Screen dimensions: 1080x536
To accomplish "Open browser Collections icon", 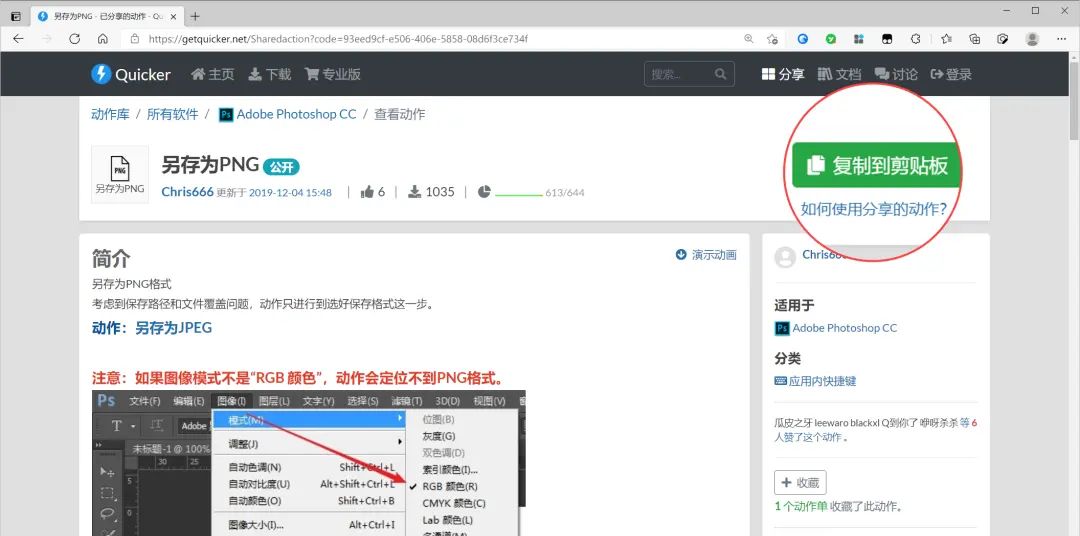I will 975,39.
